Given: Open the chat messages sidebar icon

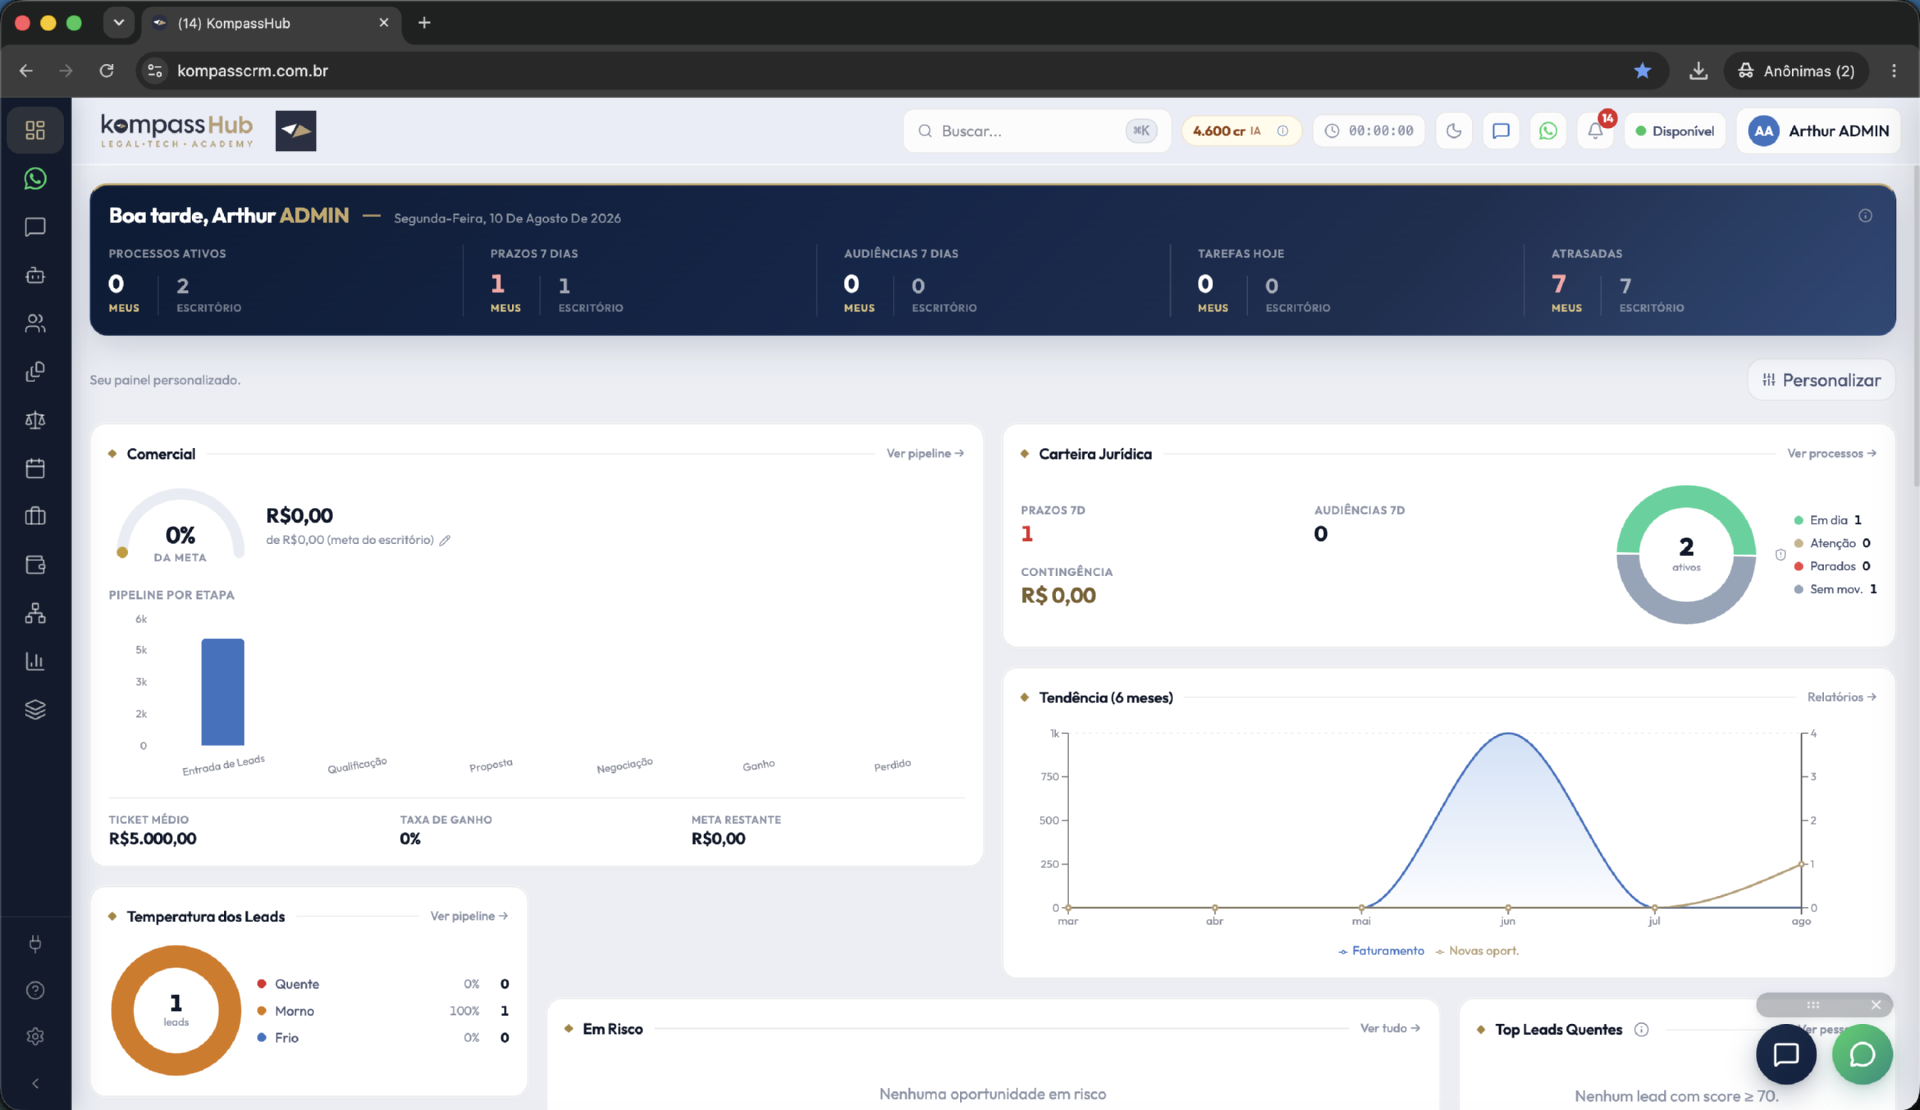Looking at the screenshot, I should click(x=35, y=227).
